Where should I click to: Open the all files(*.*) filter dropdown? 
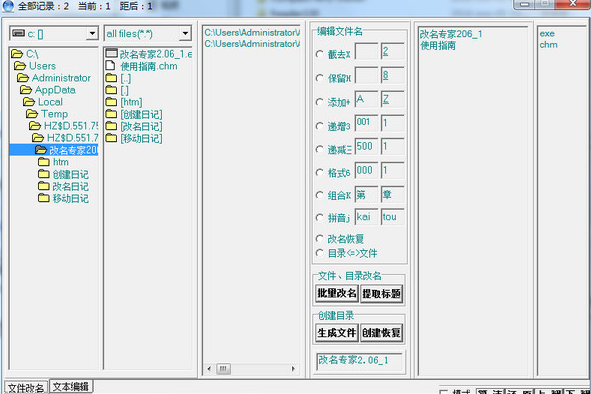click(185, 34)
